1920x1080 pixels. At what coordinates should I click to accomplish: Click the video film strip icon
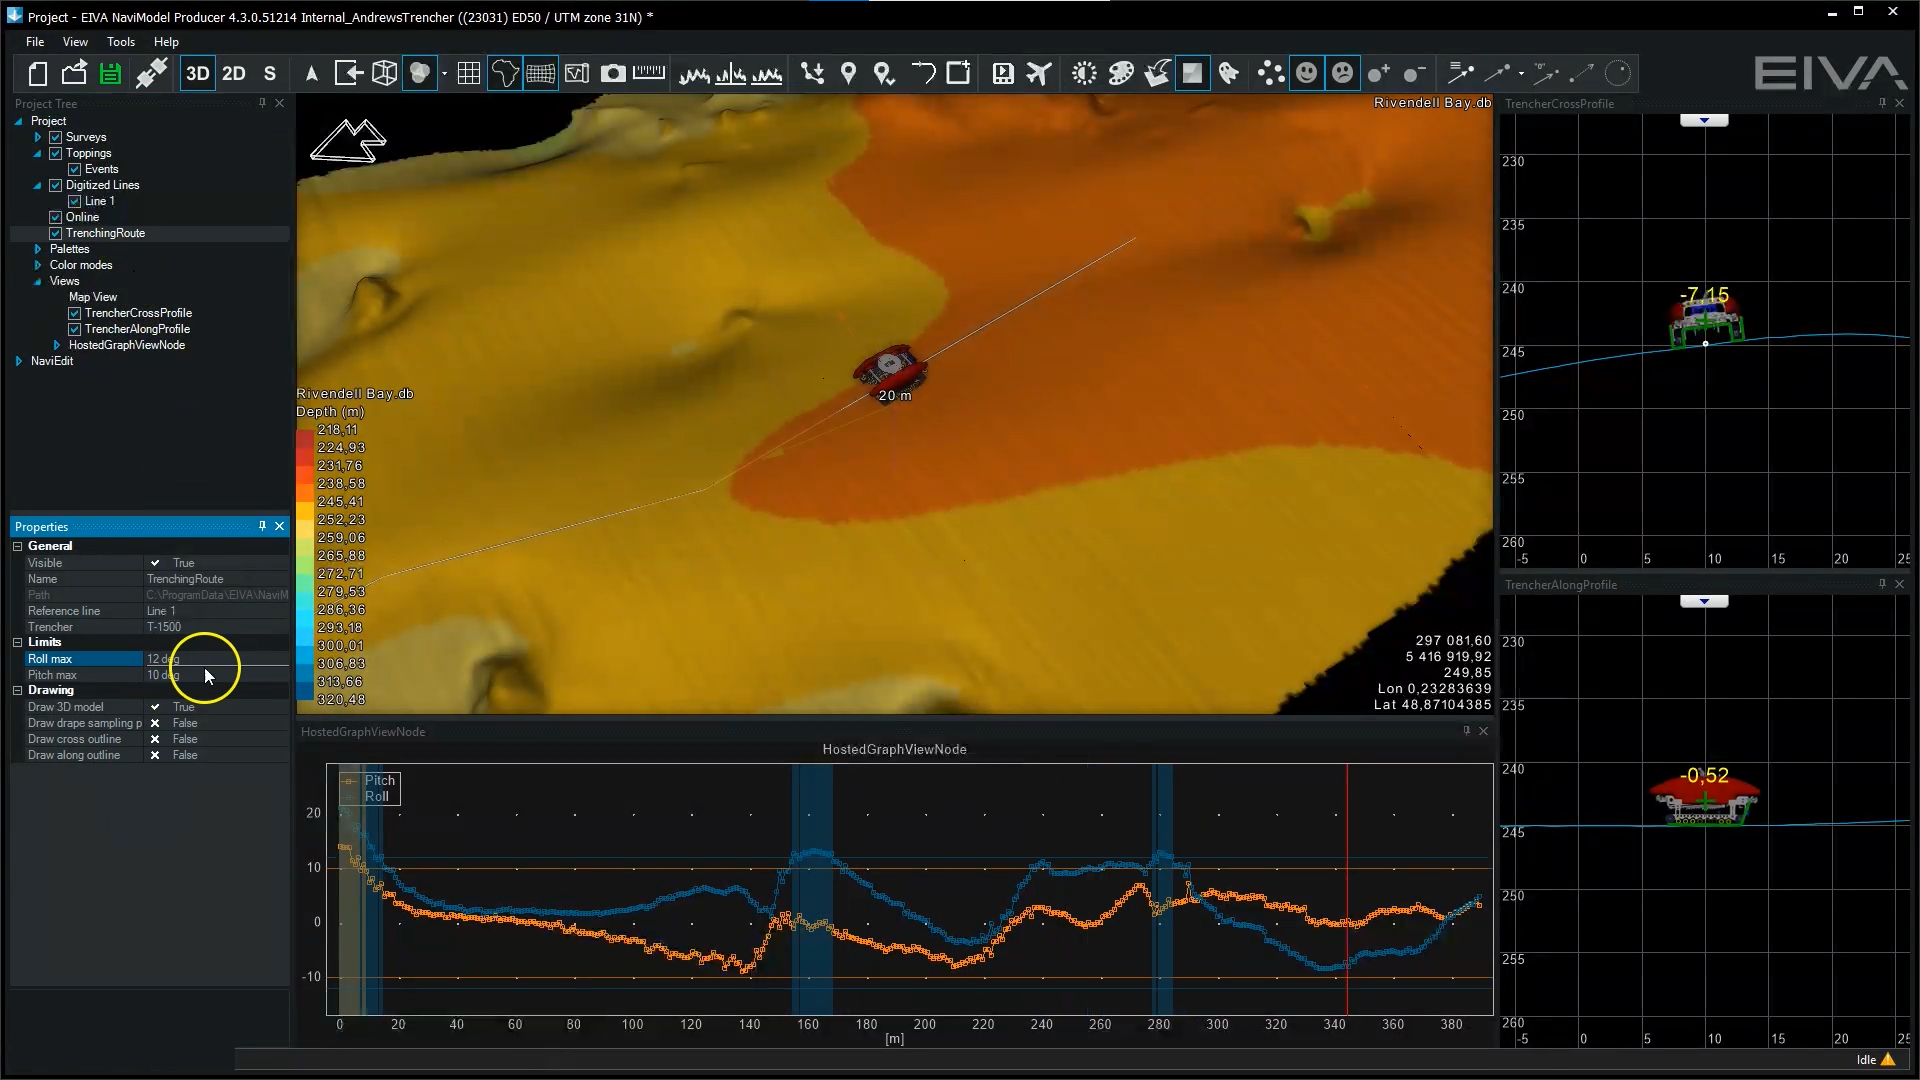[x=1003, y=73]
